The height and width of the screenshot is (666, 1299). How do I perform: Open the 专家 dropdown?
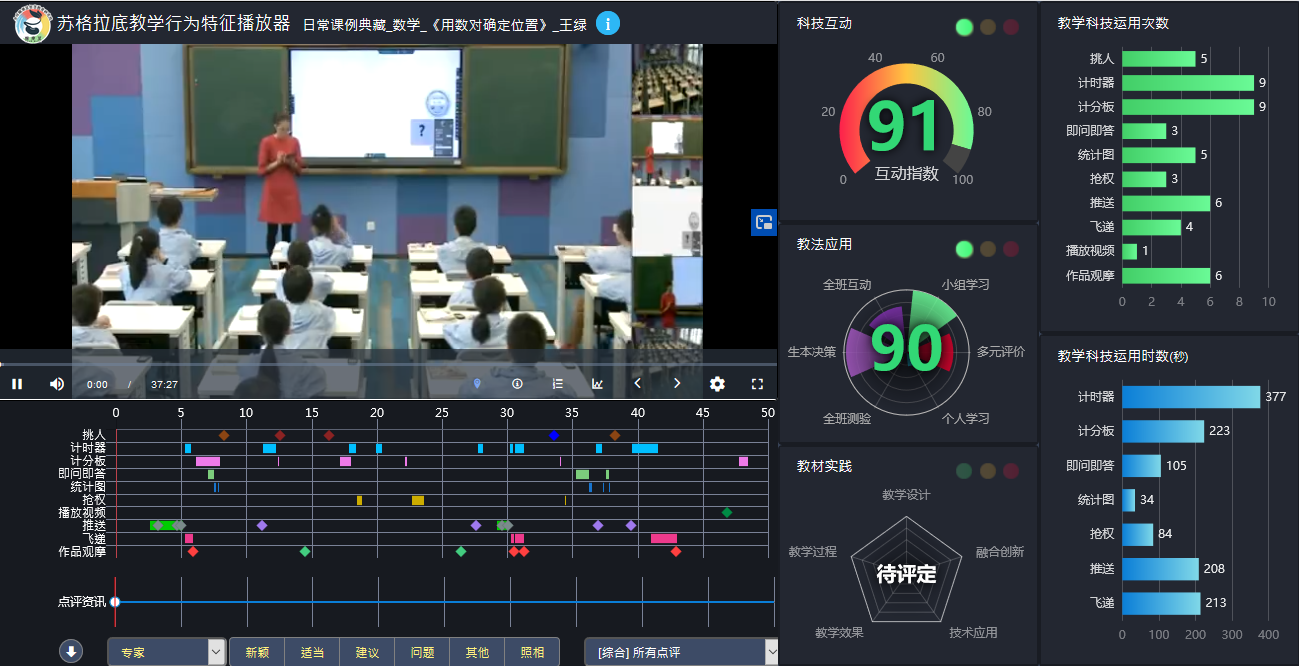coord(166,652)
